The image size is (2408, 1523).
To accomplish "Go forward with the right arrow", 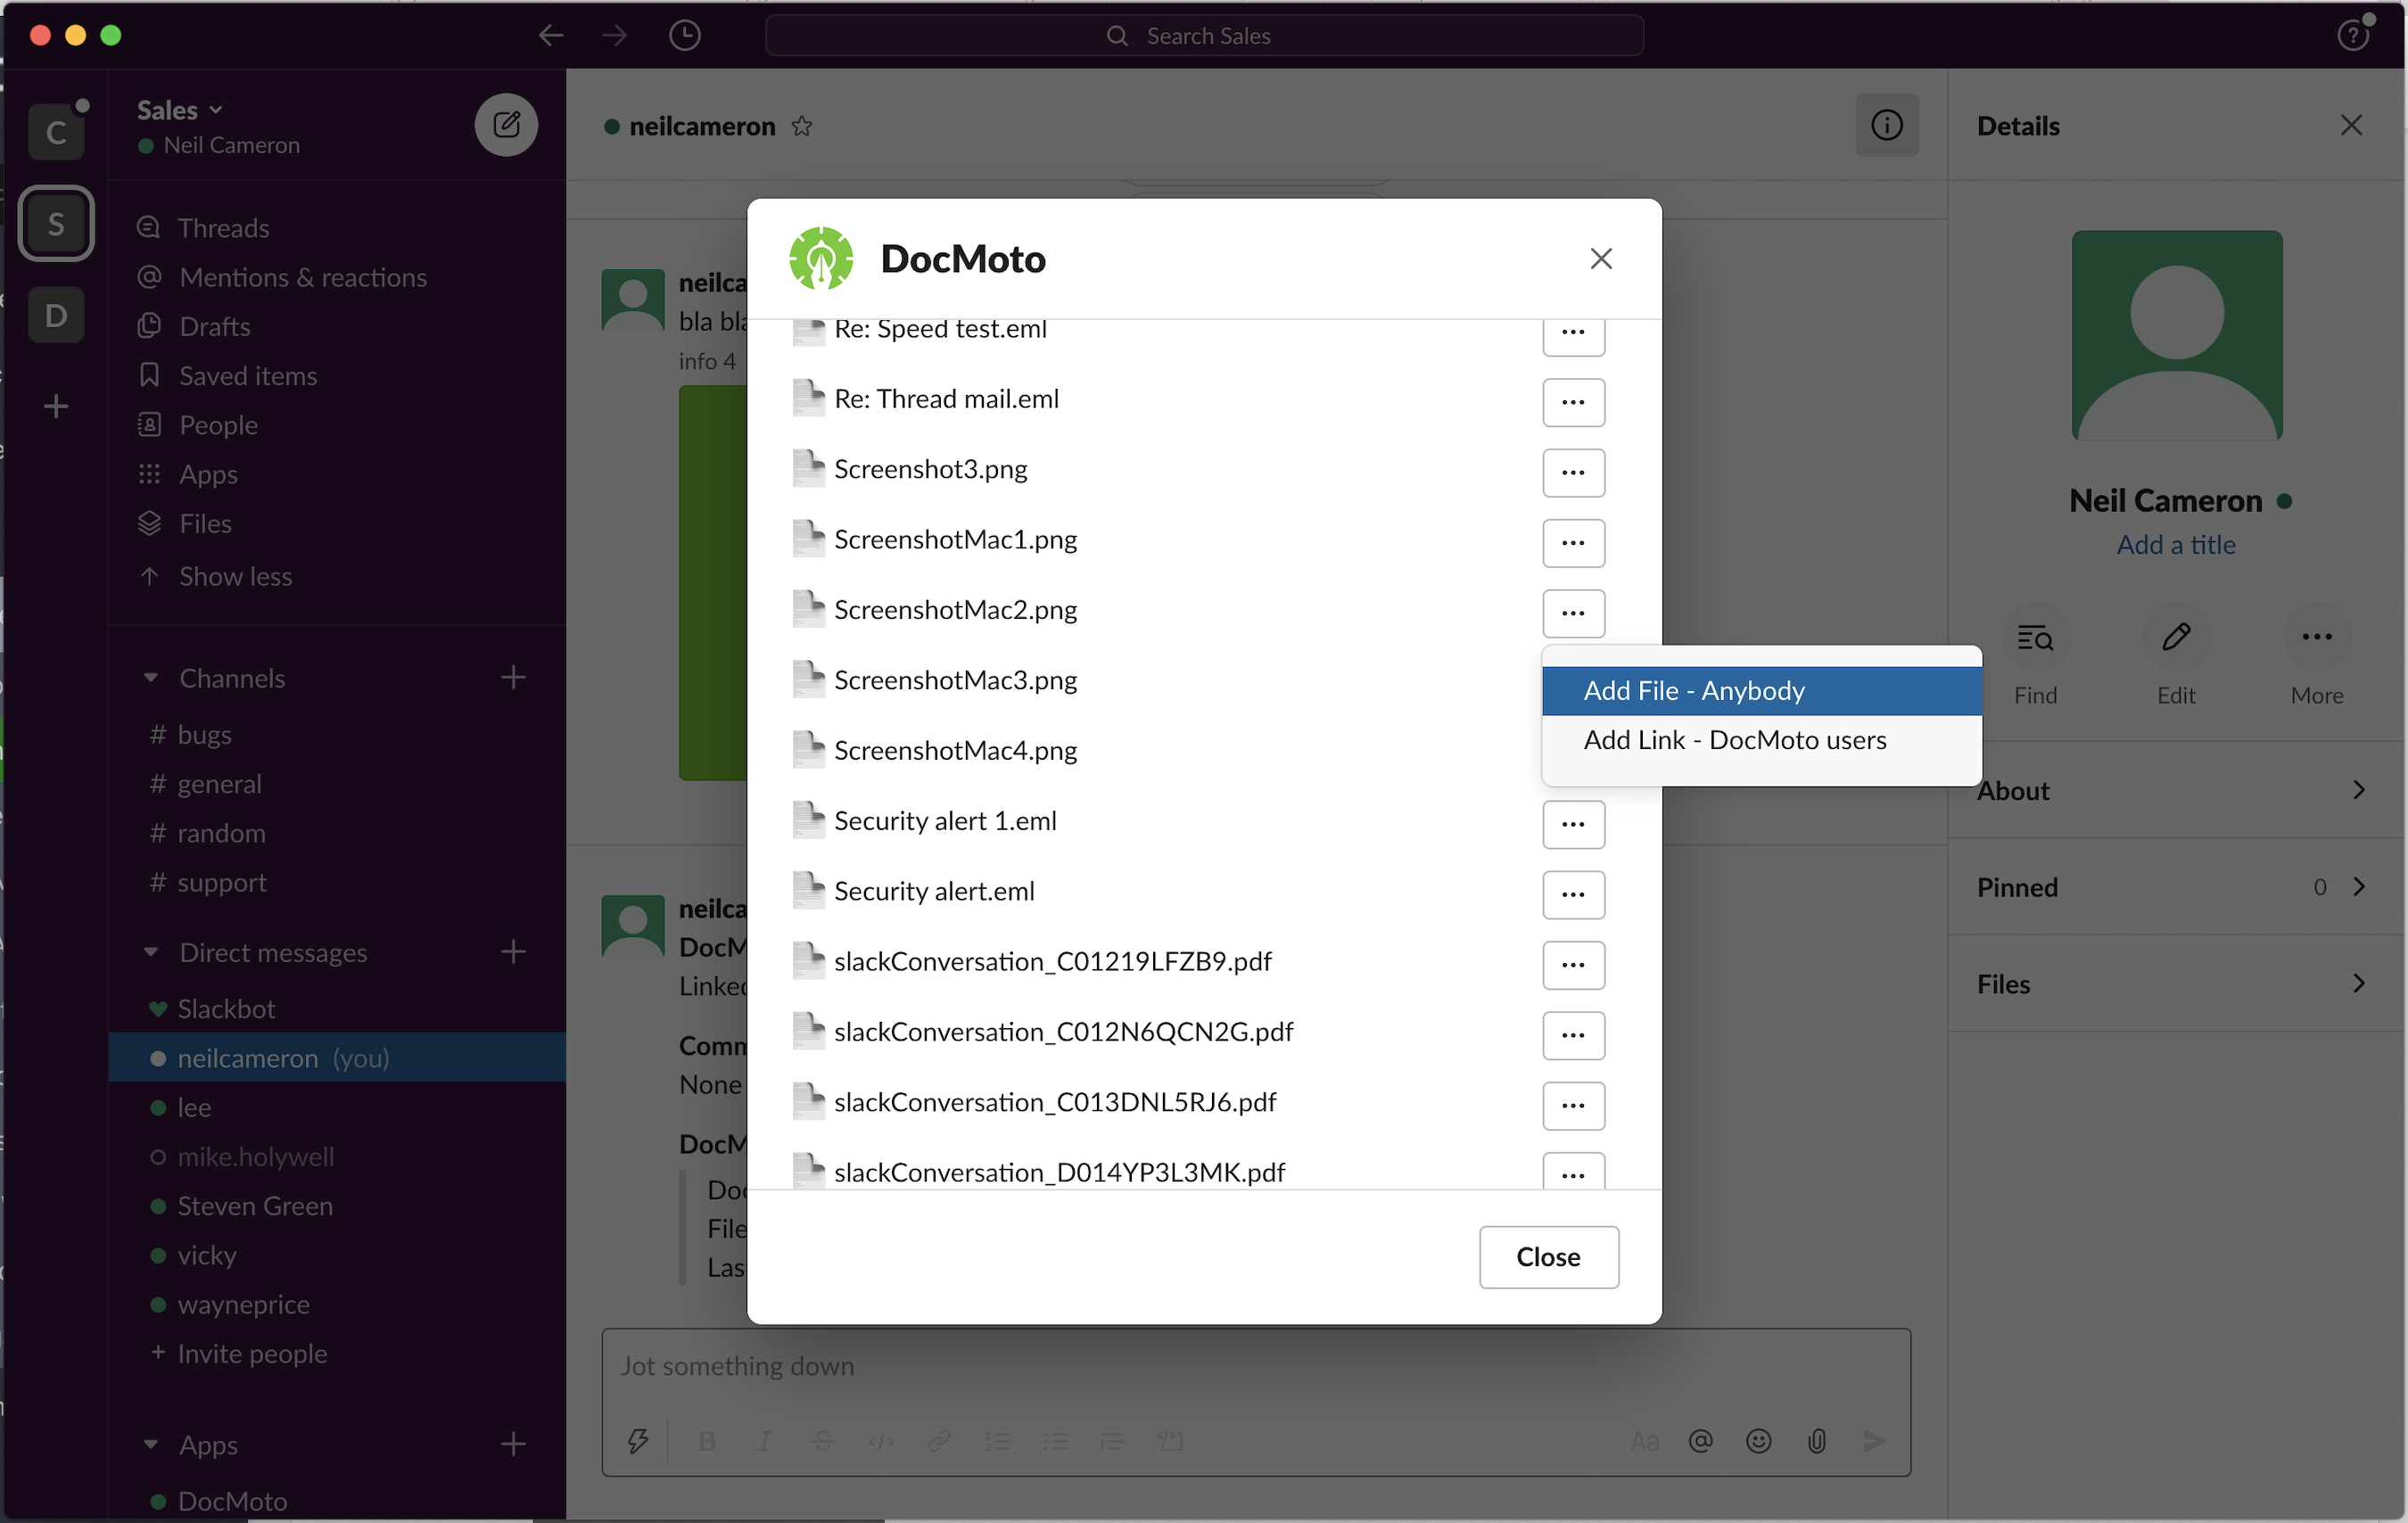I will 615,36.
